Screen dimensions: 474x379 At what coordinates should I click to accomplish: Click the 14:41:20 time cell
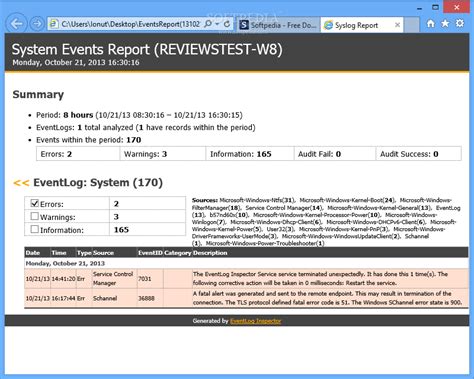pyautogui.click(x=63, y=279)
